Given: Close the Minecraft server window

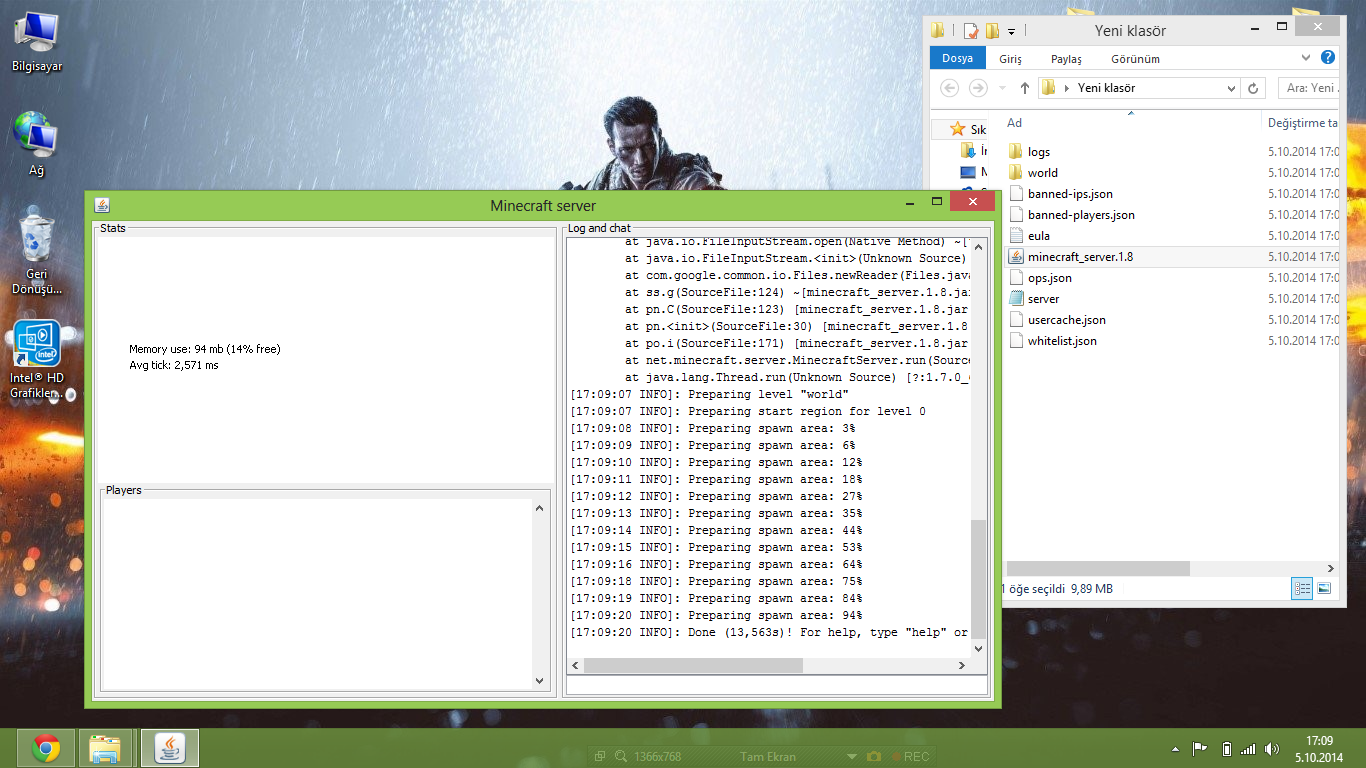Looking at the screenshot, I should click(972, 202).
